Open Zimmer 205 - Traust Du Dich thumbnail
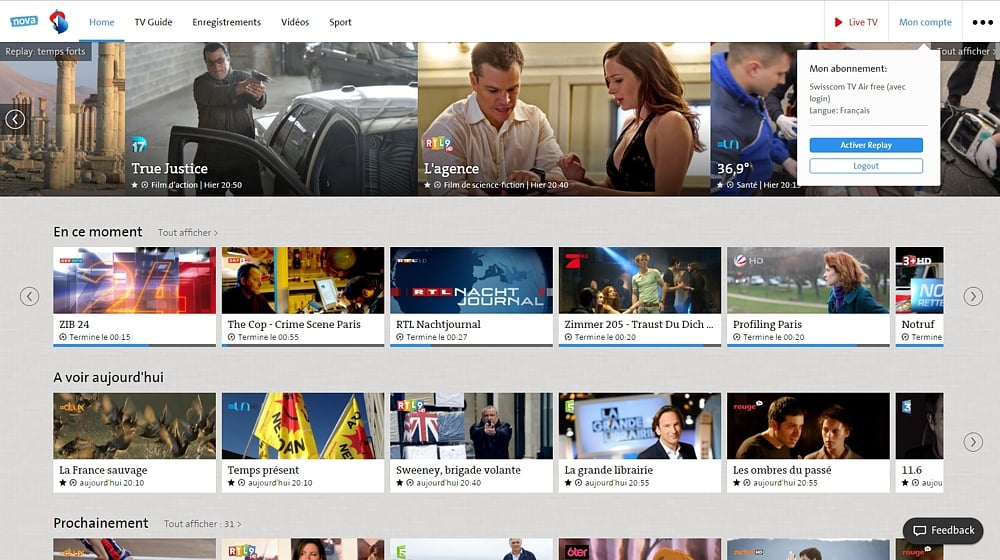This screenshot has width=1000, height=560. [640, 281]
